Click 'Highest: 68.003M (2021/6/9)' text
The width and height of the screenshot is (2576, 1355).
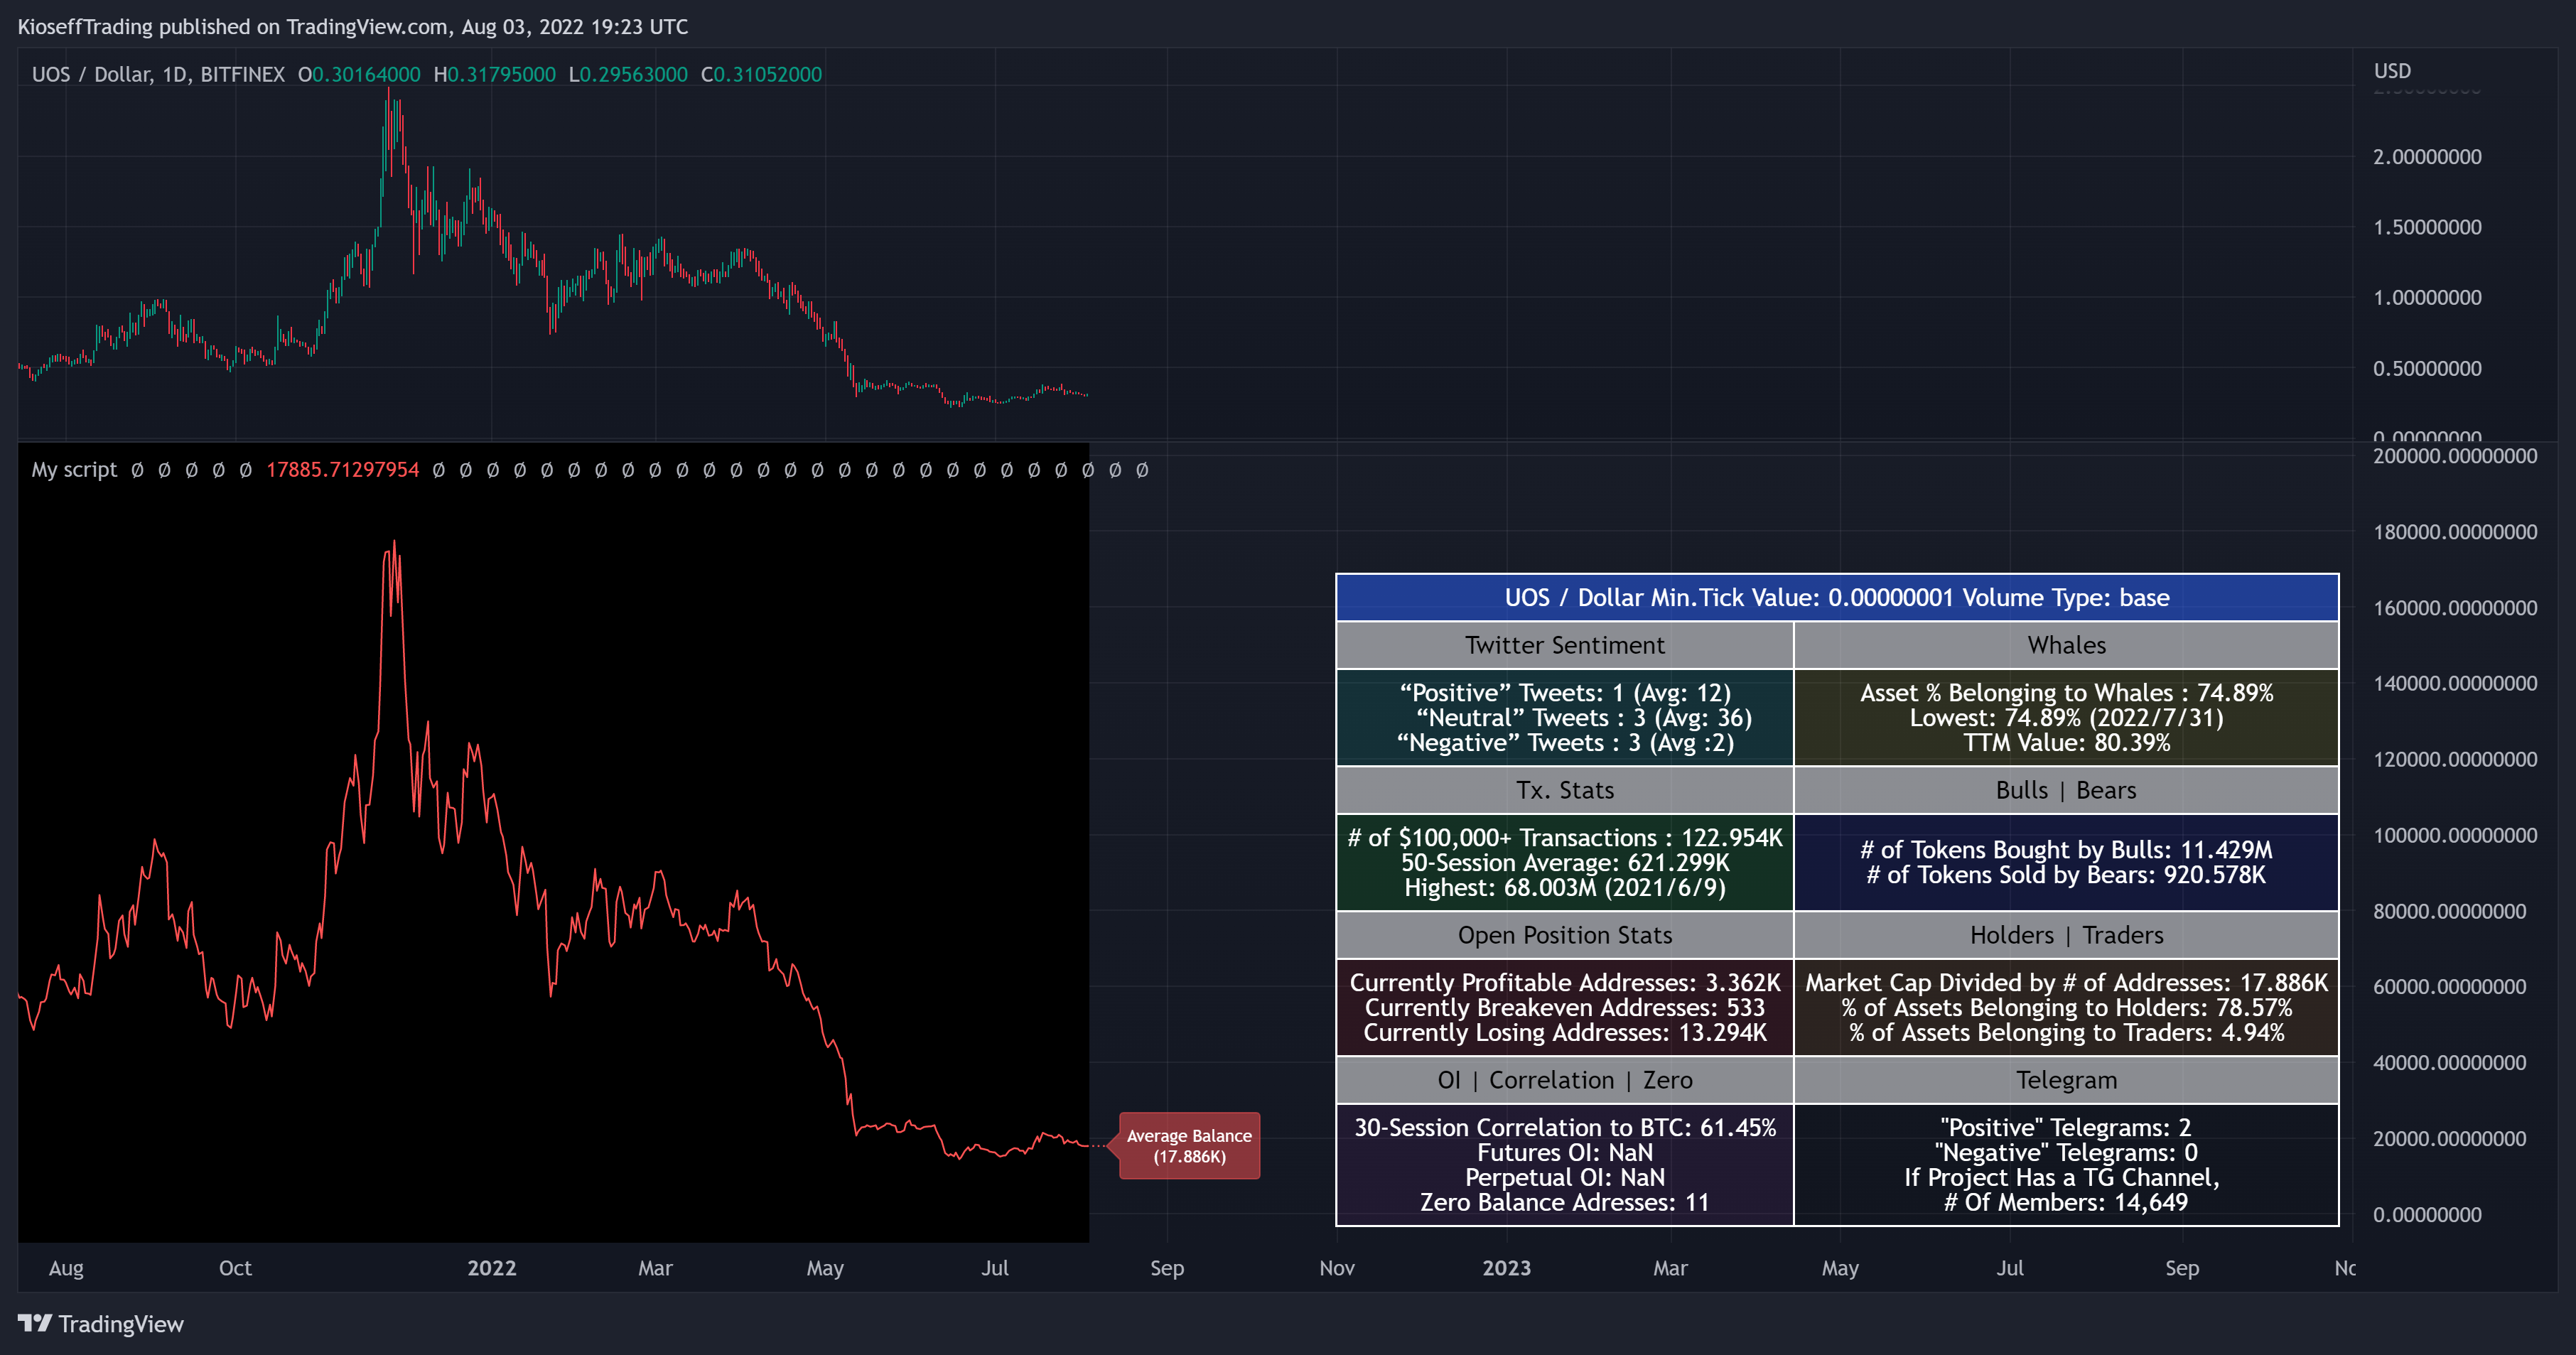click(1565, 888)
